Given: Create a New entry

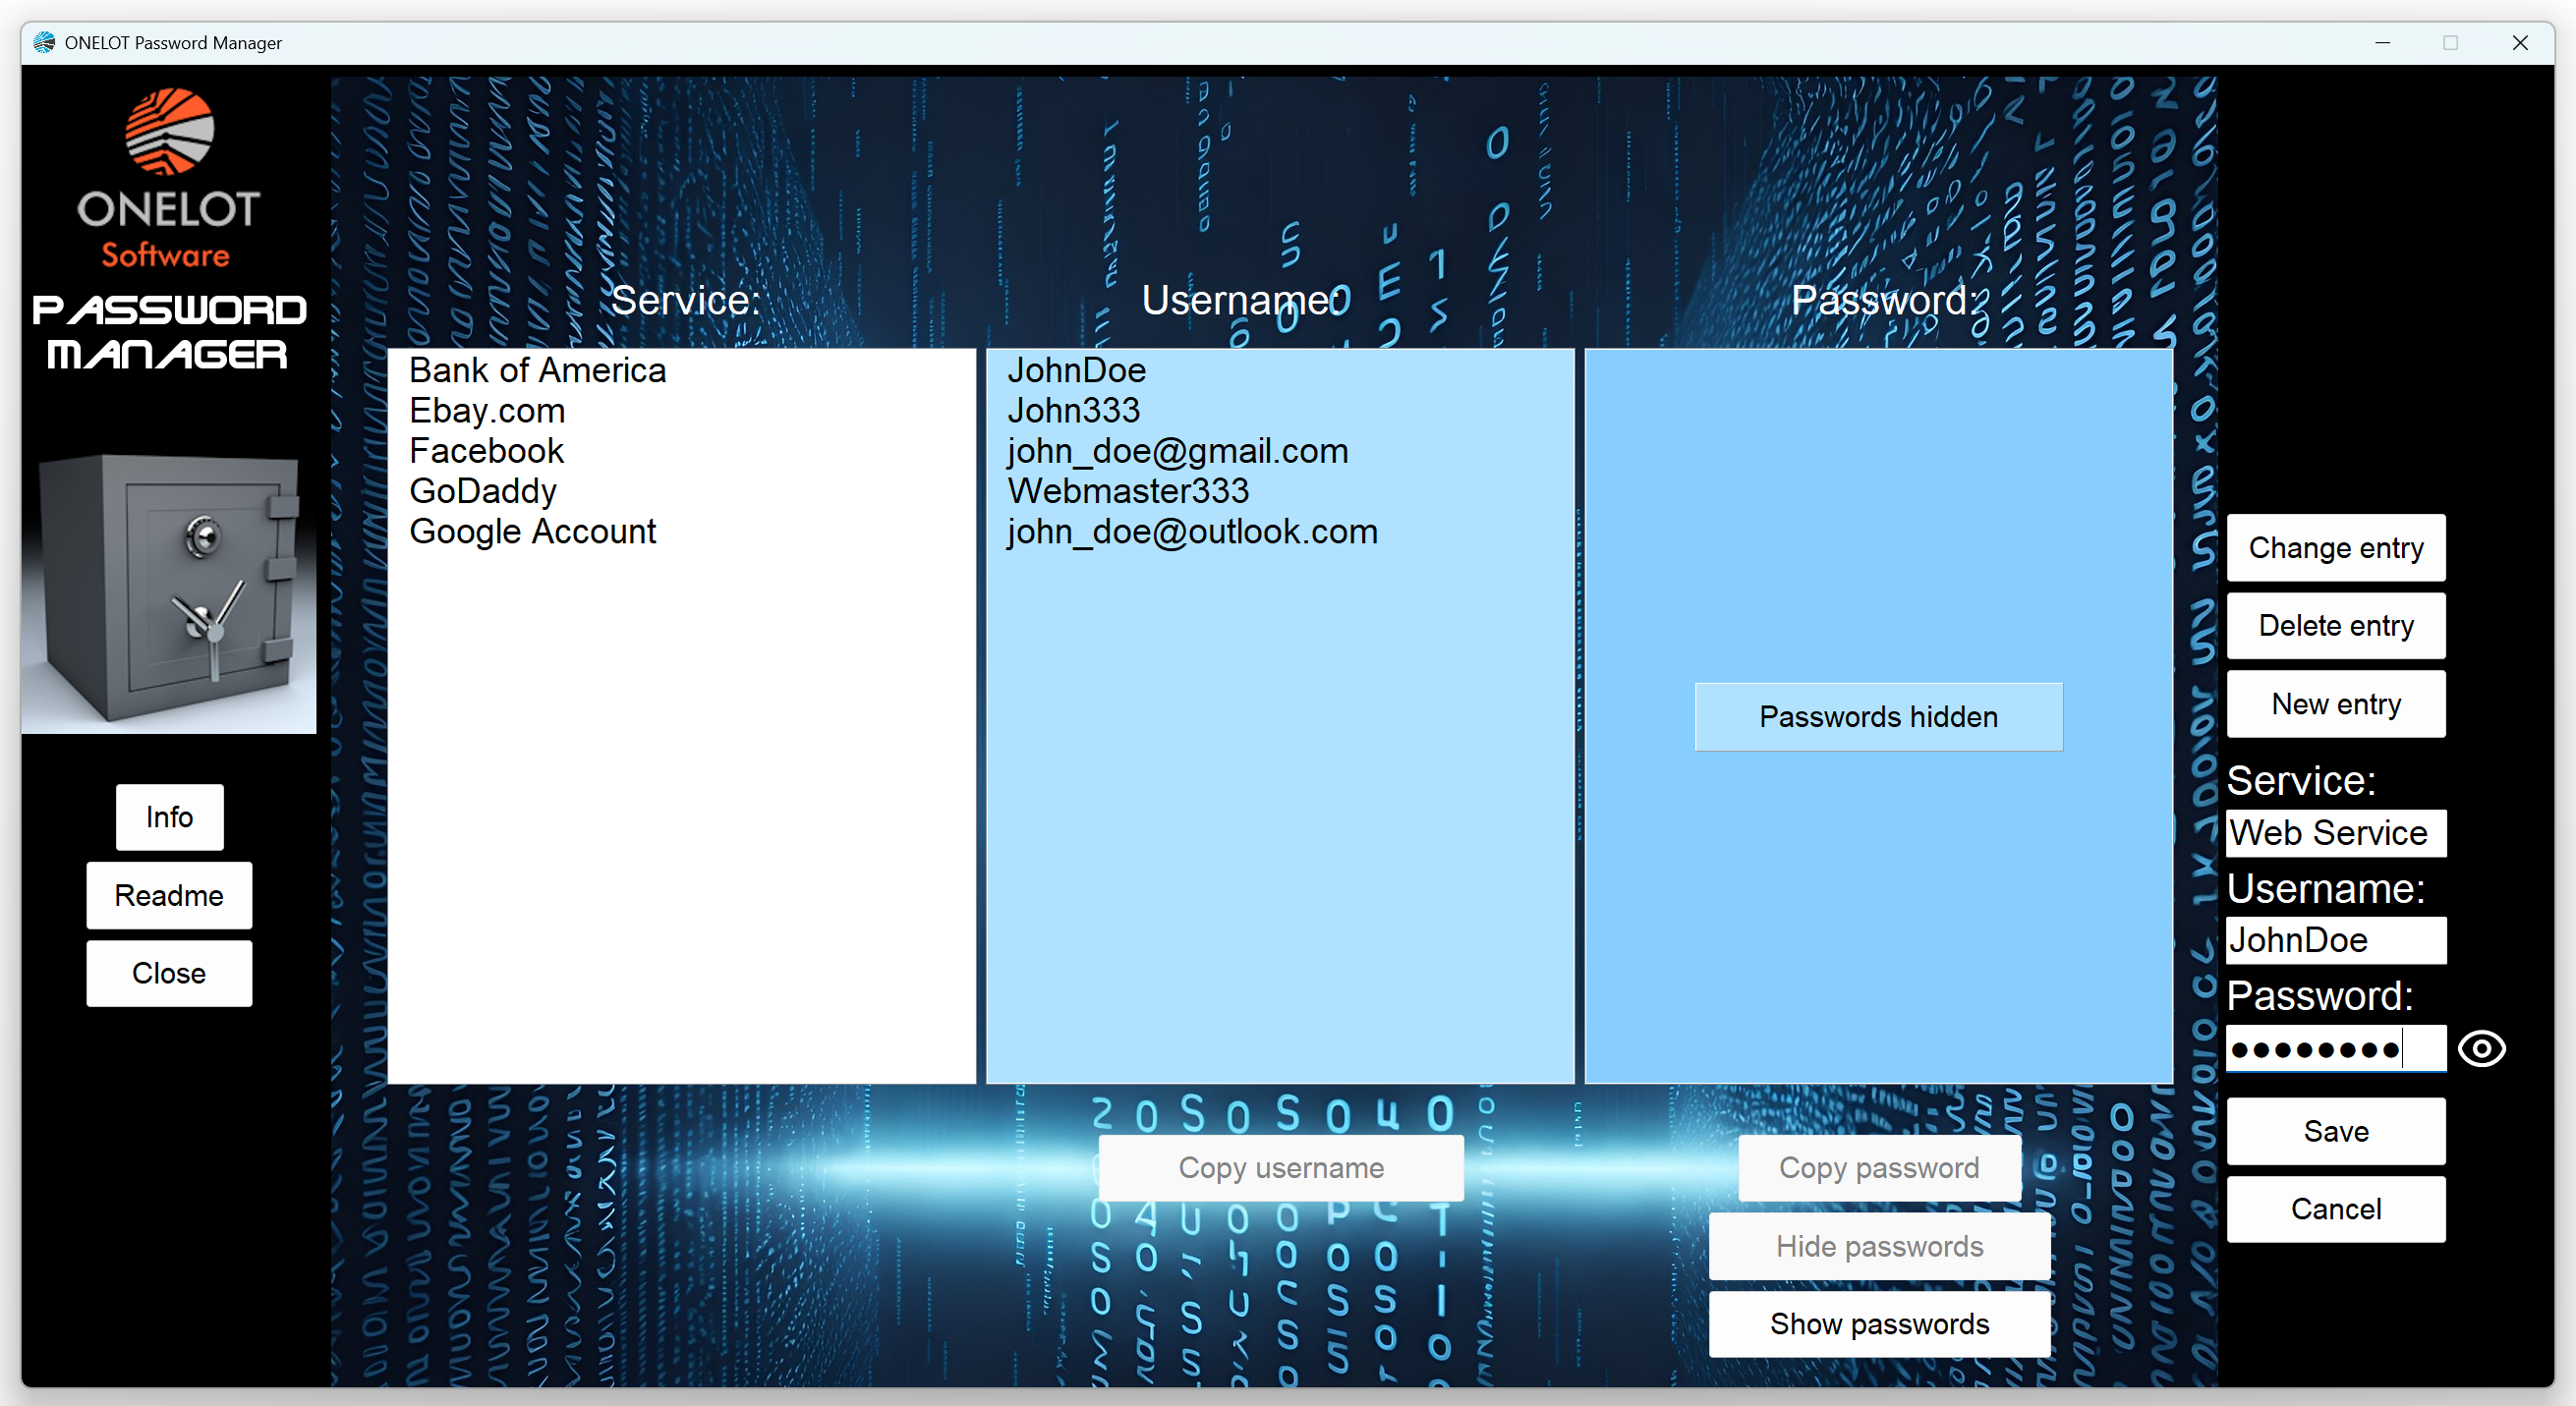Looking at the screenshot, I should pos(2336,704).
